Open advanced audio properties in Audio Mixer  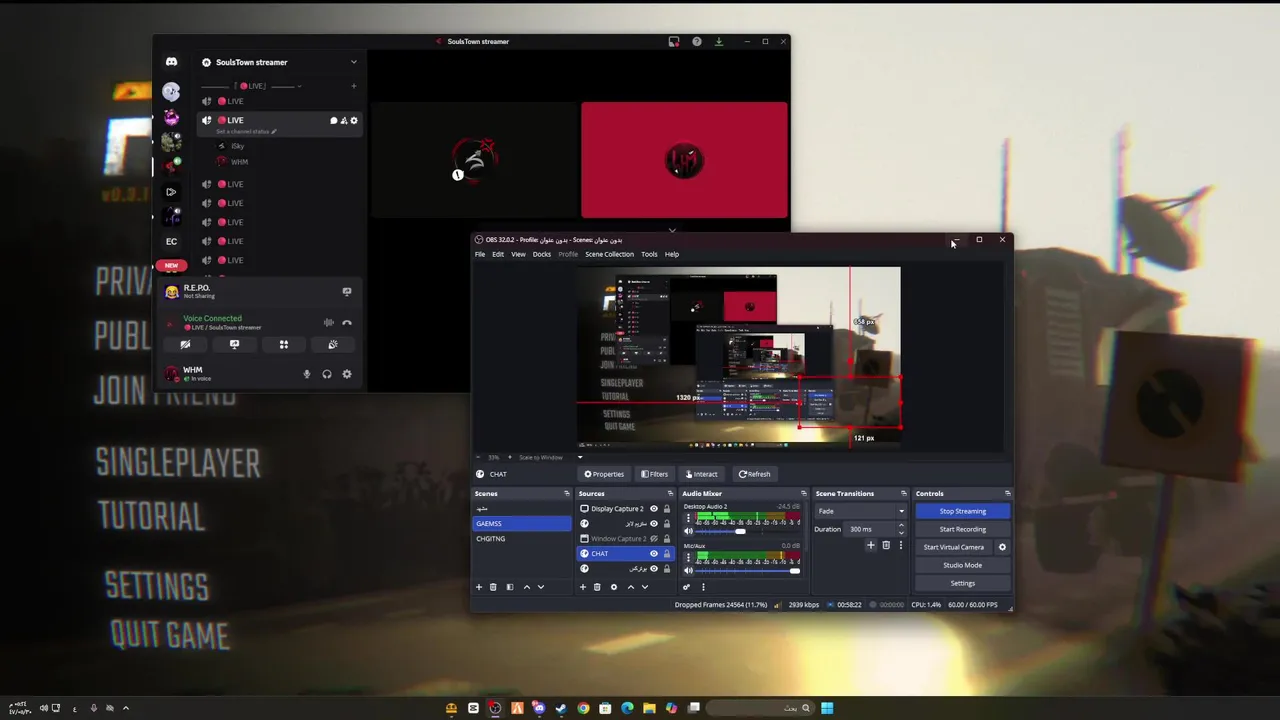pos(687,587)
